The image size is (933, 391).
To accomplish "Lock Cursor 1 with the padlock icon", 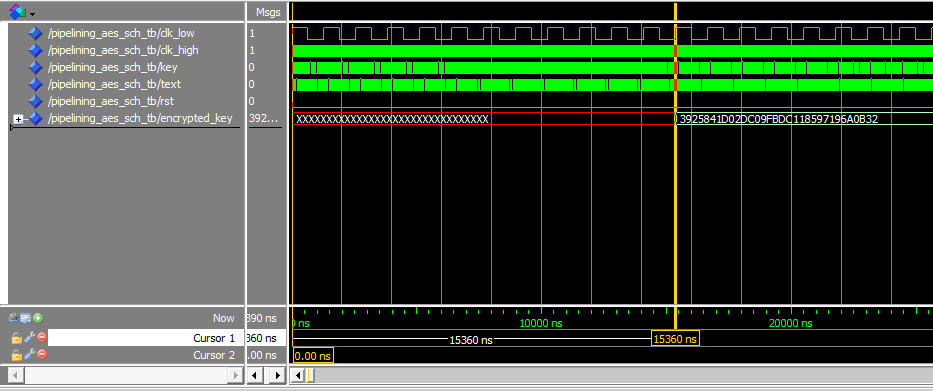I will click(17, 338).
